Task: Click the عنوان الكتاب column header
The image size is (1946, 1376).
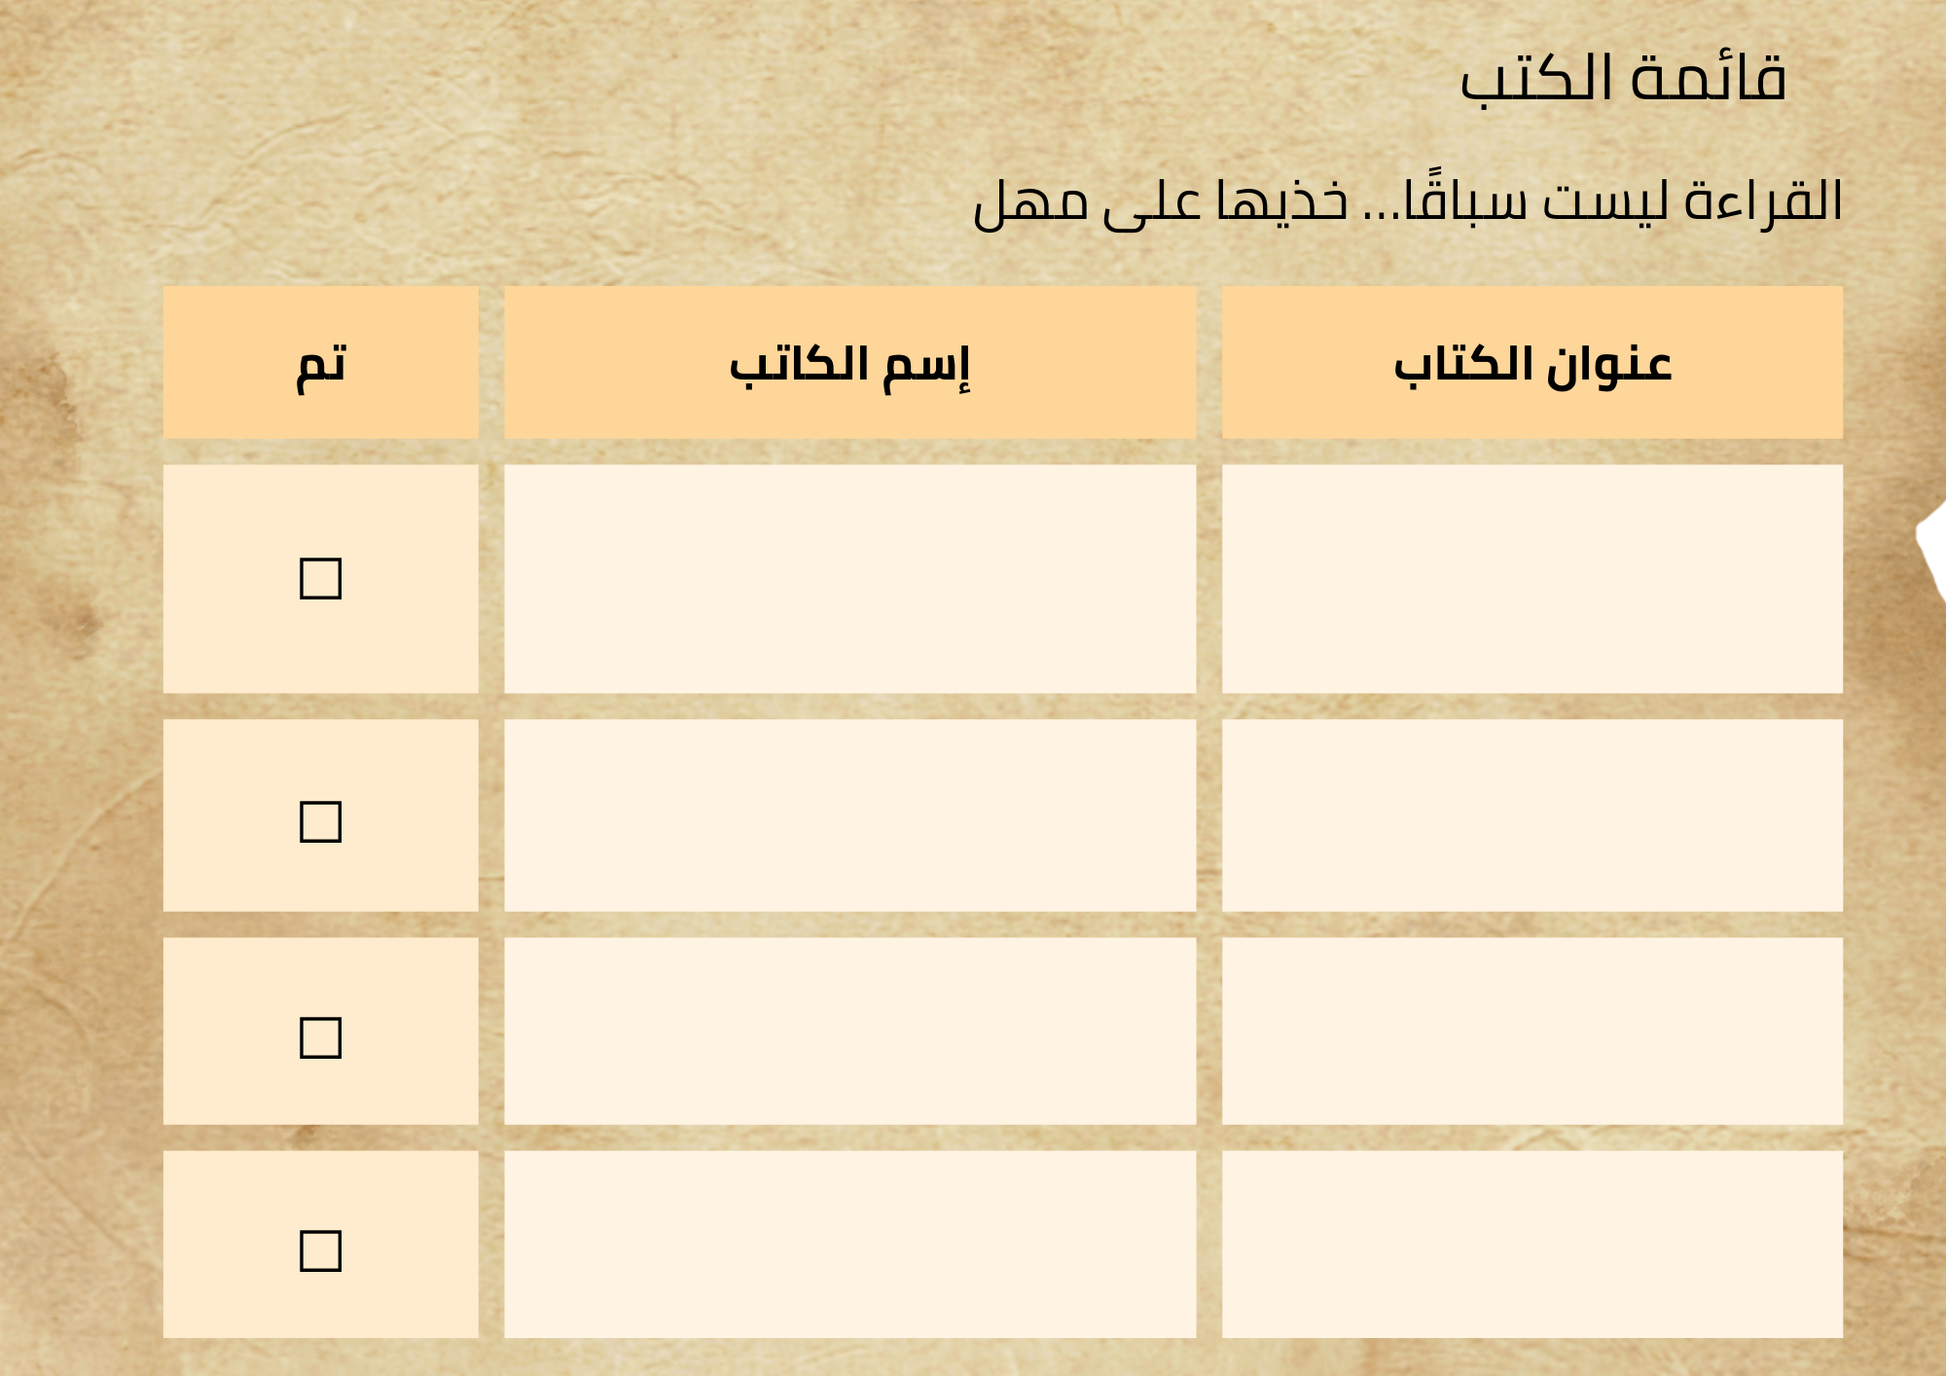Action: 1531,362
